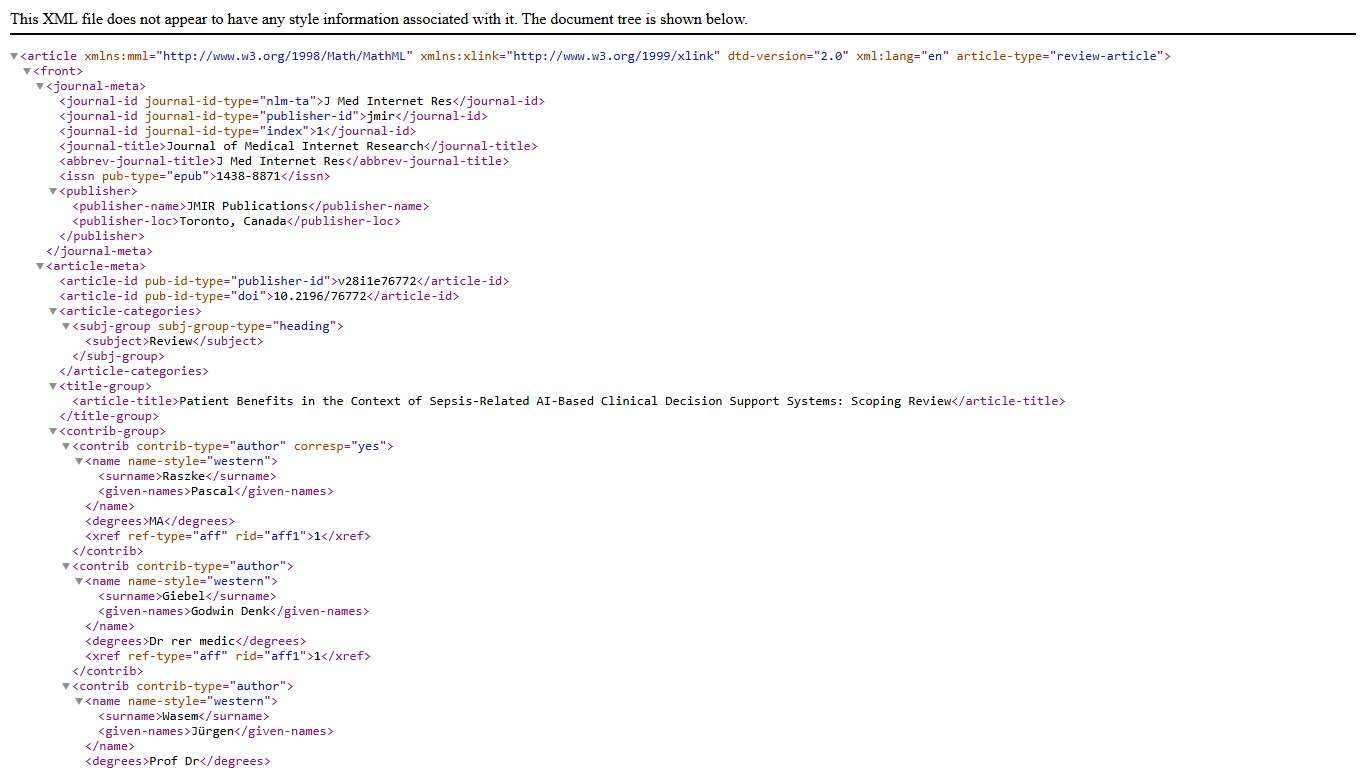The width and height of the screenshot is (1366, 768).
Task: Click the publisher location Toronto, Canada
Action: point(232,221)
